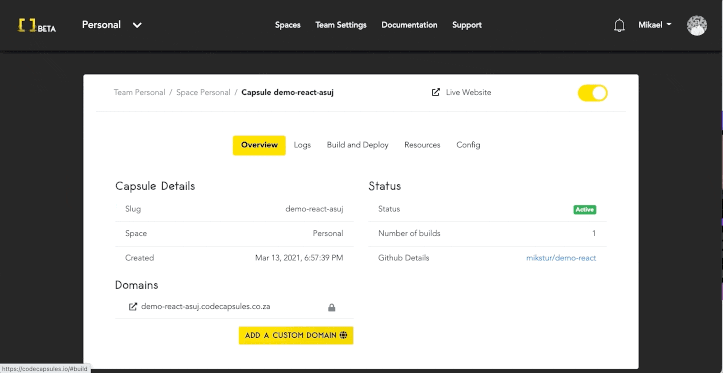The height and width of the screenshot is (373, 723).
Task: Click the green Active status badge
Action: pos(585,210)
